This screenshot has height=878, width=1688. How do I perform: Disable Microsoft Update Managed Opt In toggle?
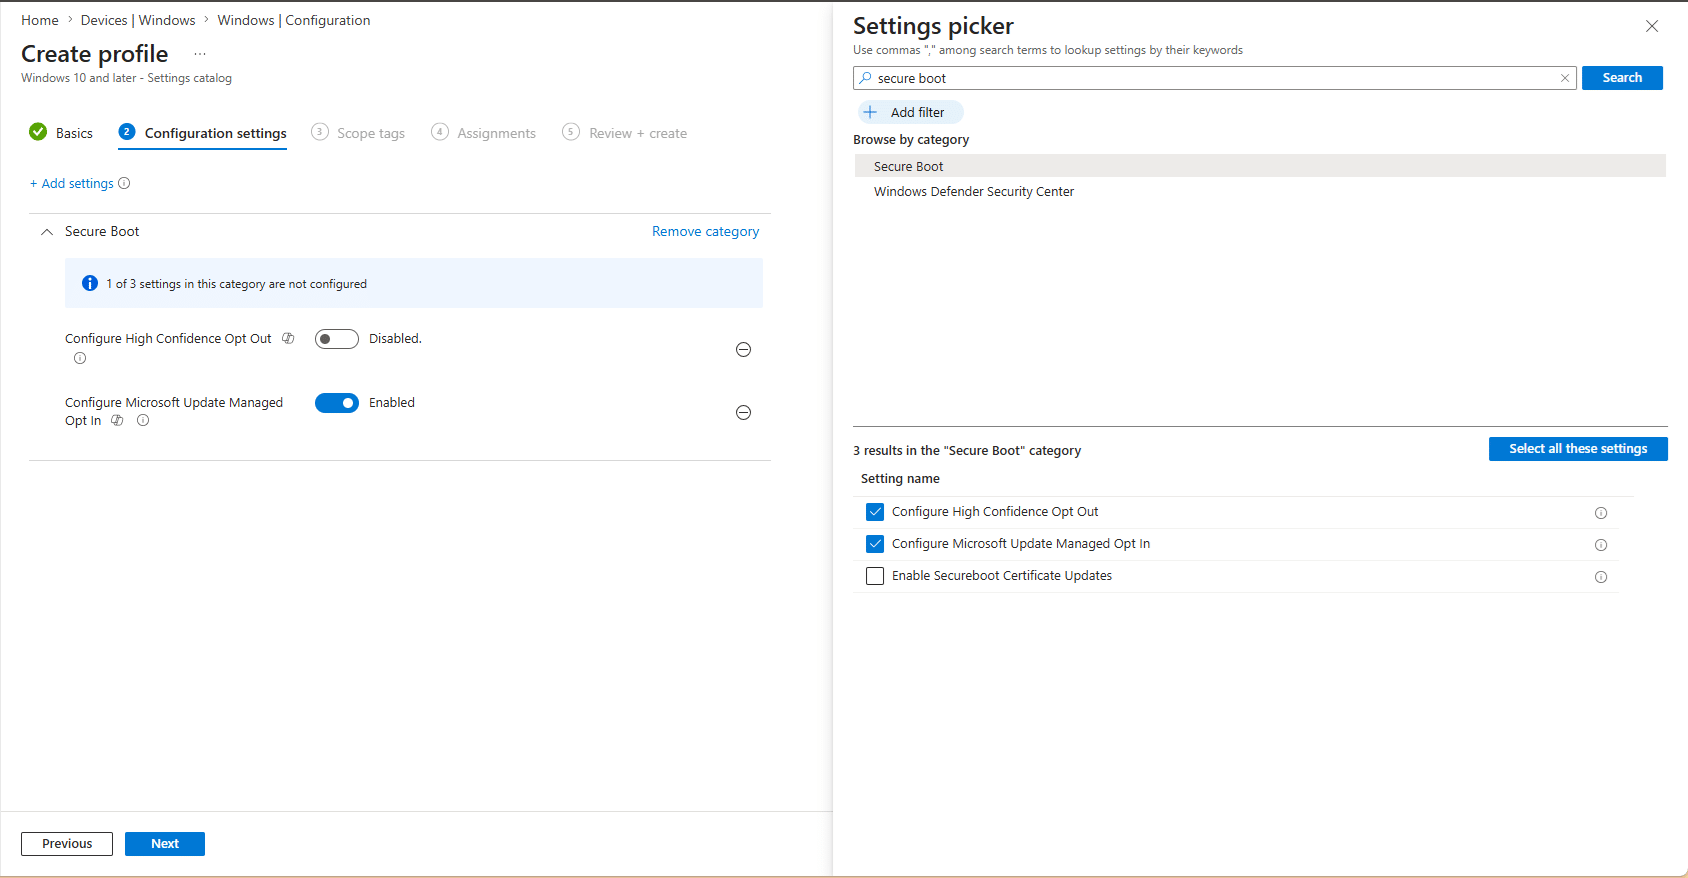coord(336,403)
